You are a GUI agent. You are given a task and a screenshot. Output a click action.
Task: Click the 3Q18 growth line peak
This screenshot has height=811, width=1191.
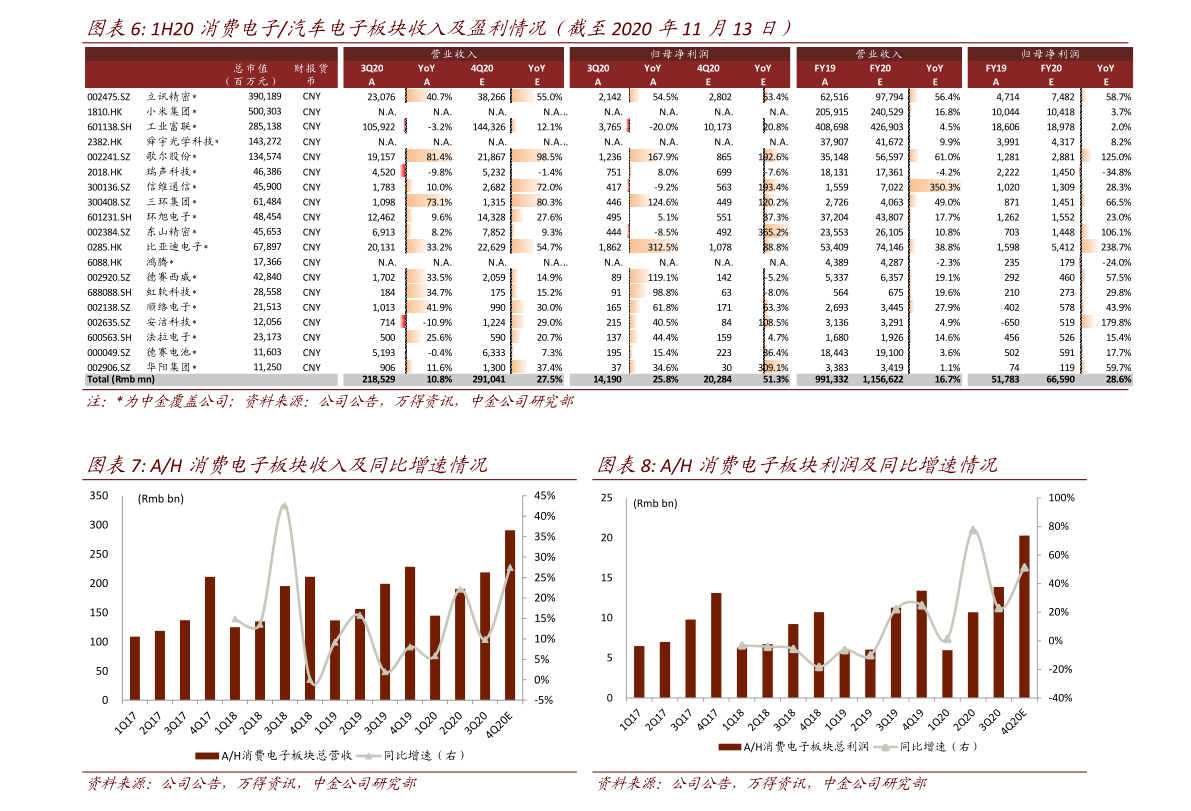tap(284, 506)
